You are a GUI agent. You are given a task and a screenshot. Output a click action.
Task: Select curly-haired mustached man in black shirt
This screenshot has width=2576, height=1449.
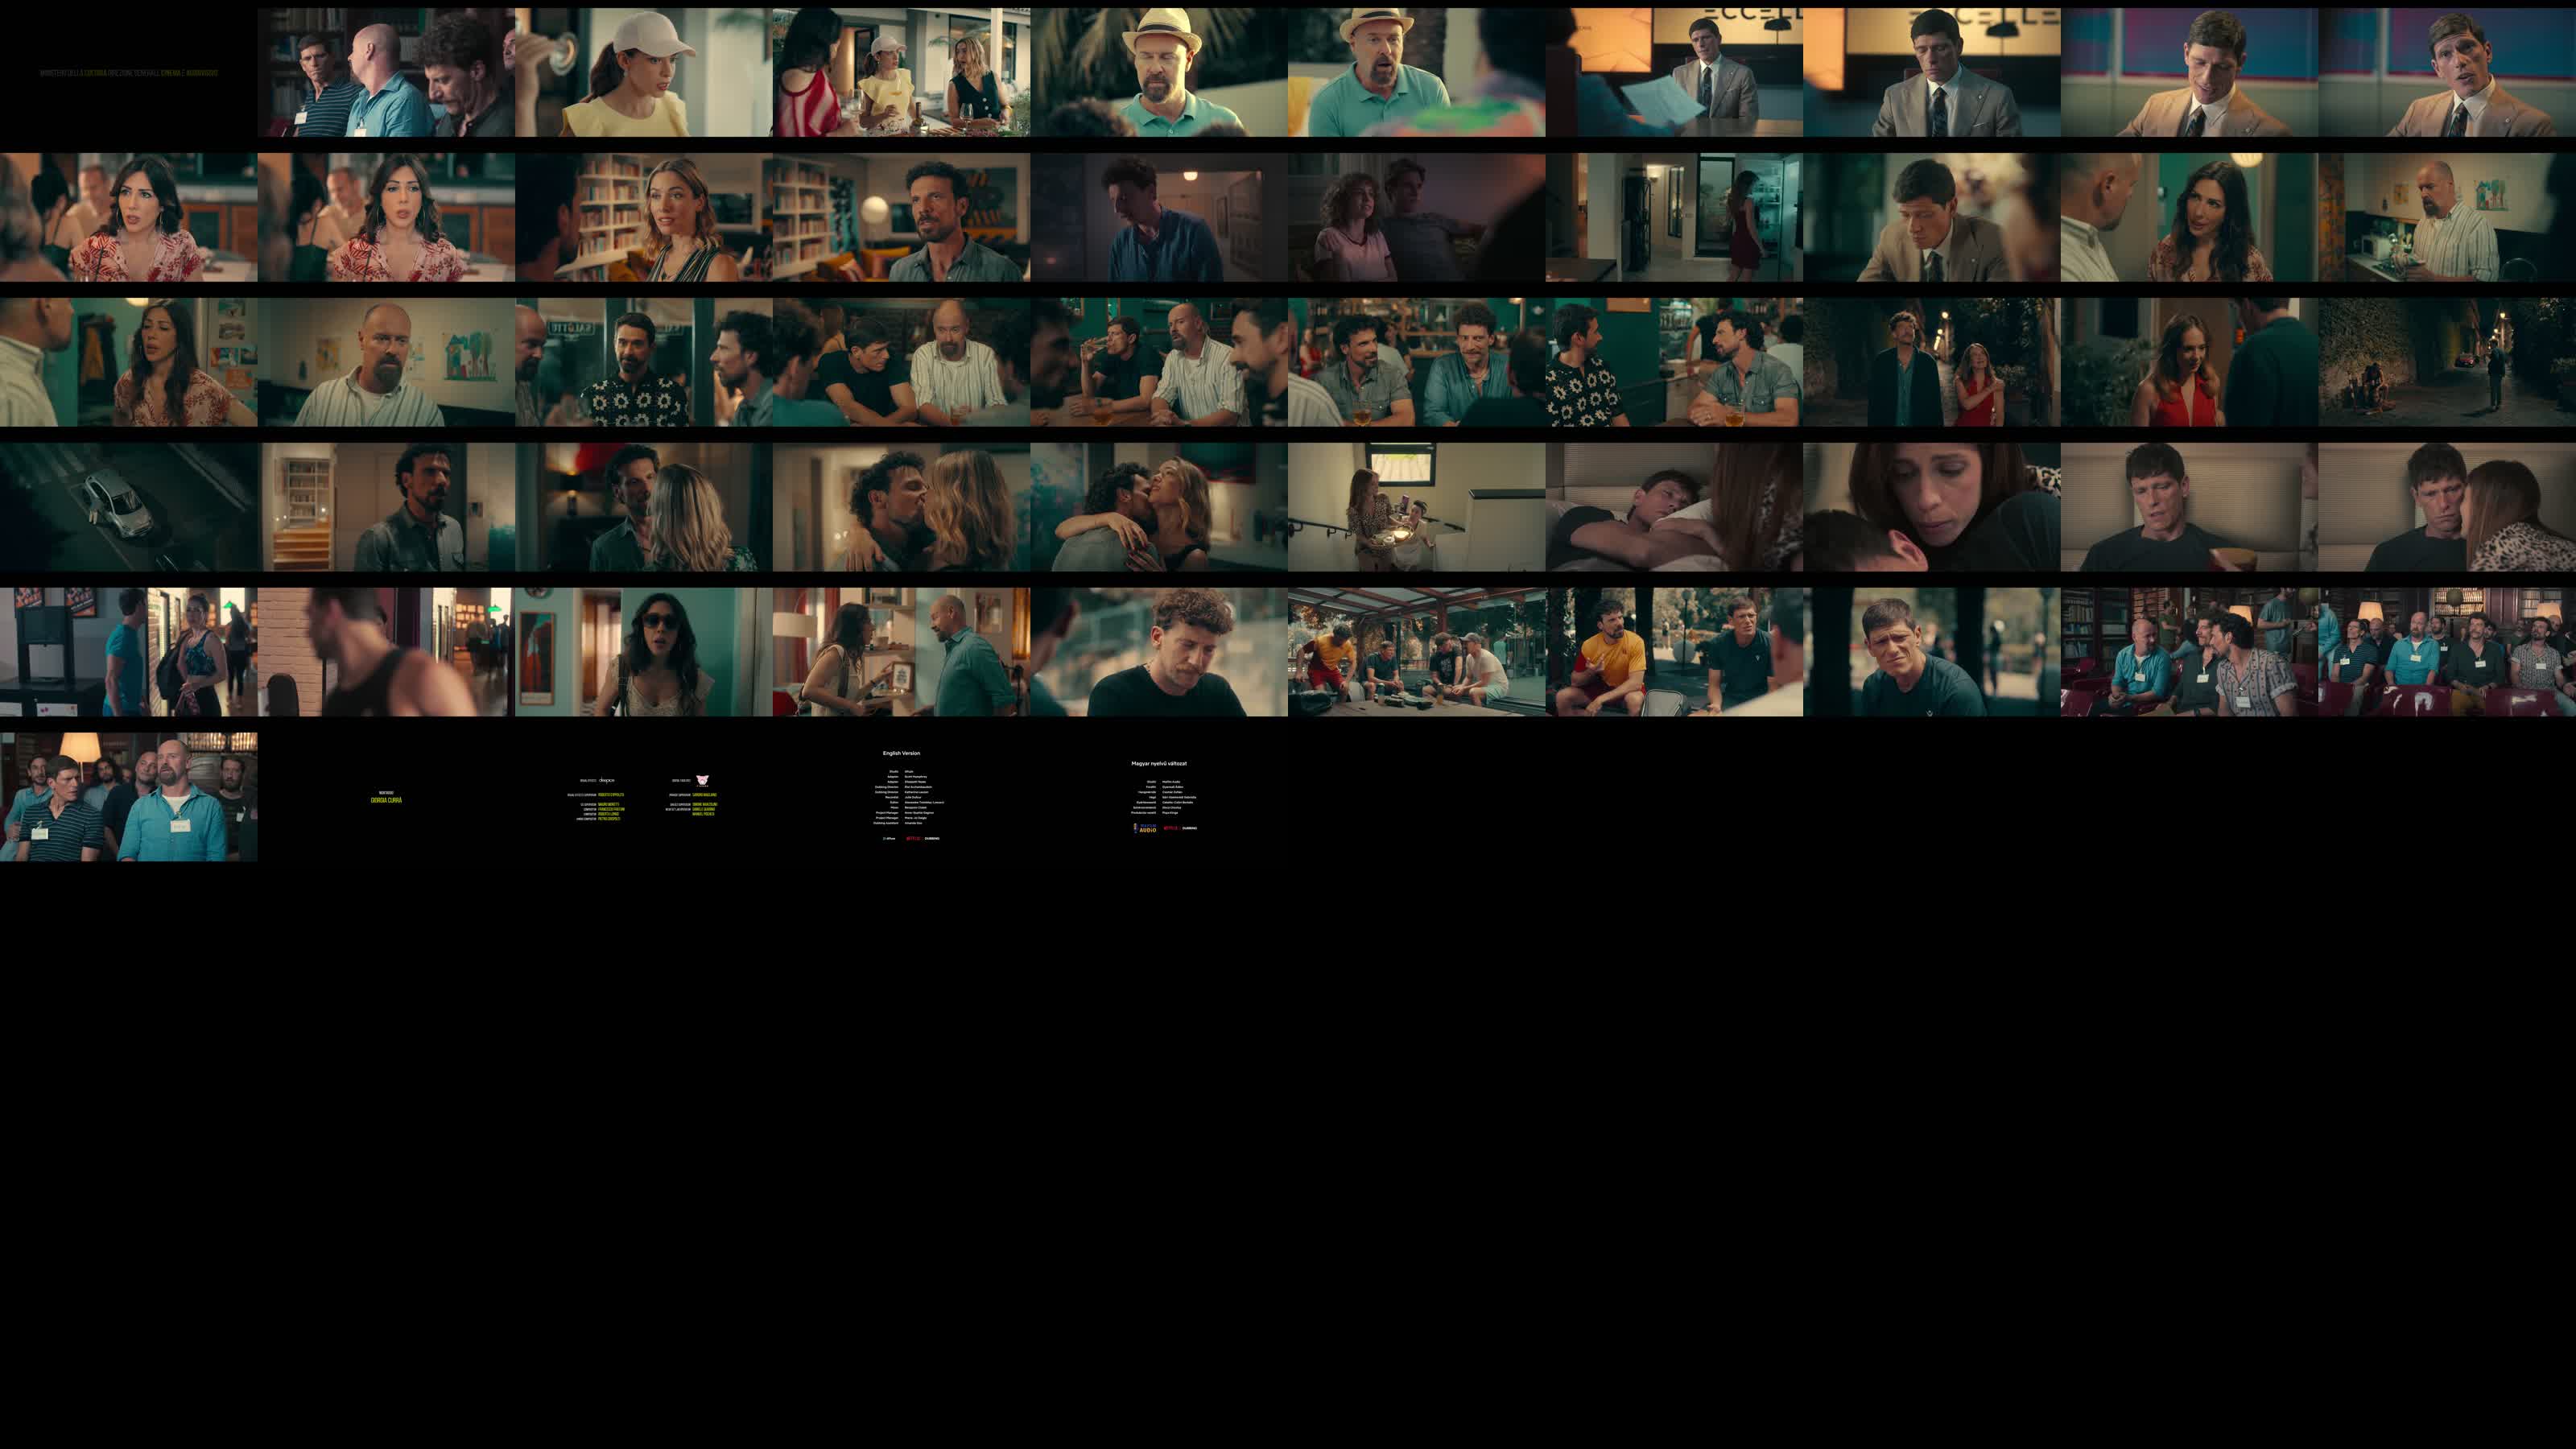1158,652
